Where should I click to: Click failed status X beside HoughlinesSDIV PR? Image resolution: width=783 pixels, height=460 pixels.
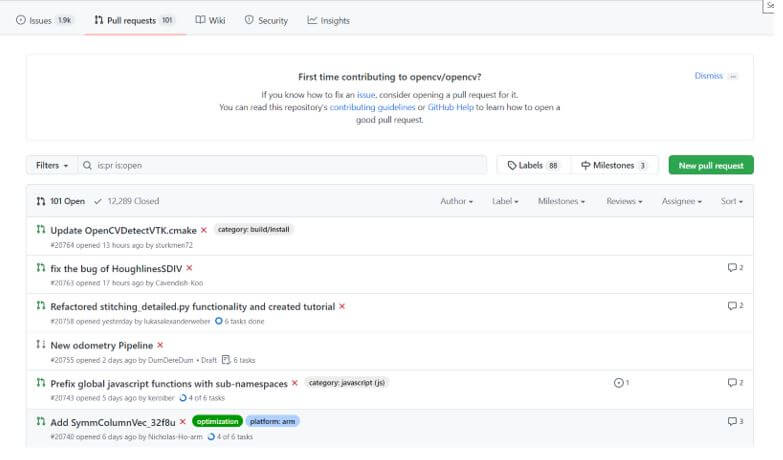point(189,268)
